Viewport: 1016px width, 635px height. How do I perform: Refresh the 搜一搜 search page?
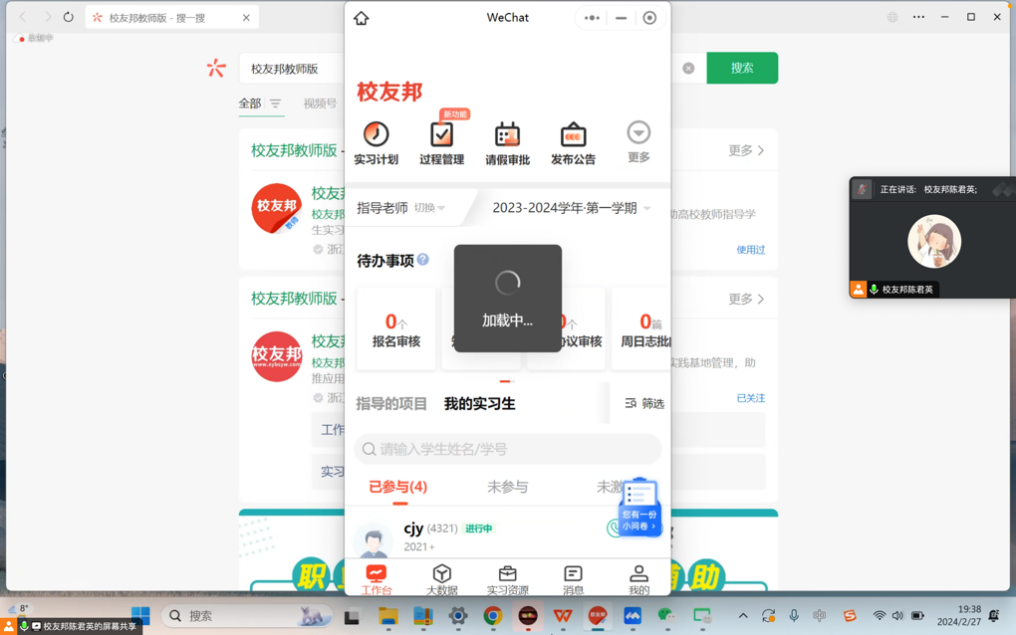69,17
